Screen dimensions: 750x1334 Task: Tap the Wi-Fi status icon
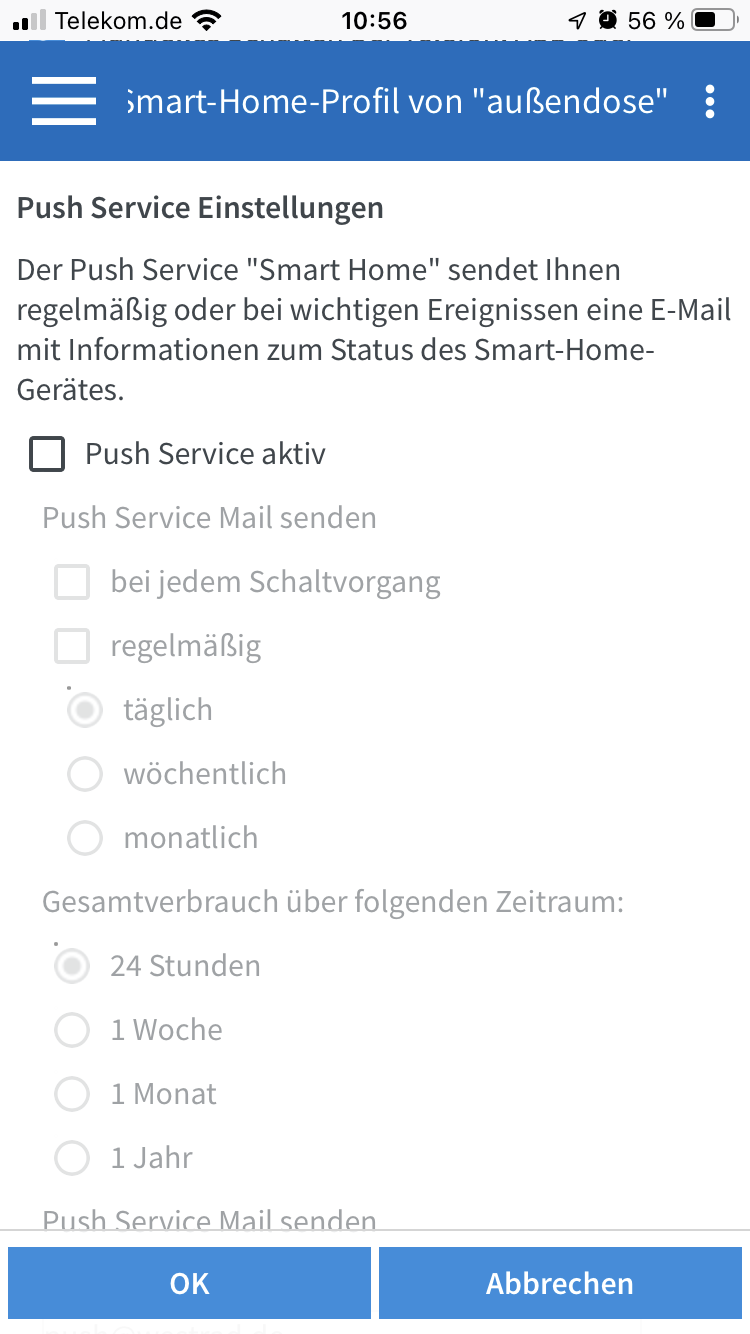[207, 20]
